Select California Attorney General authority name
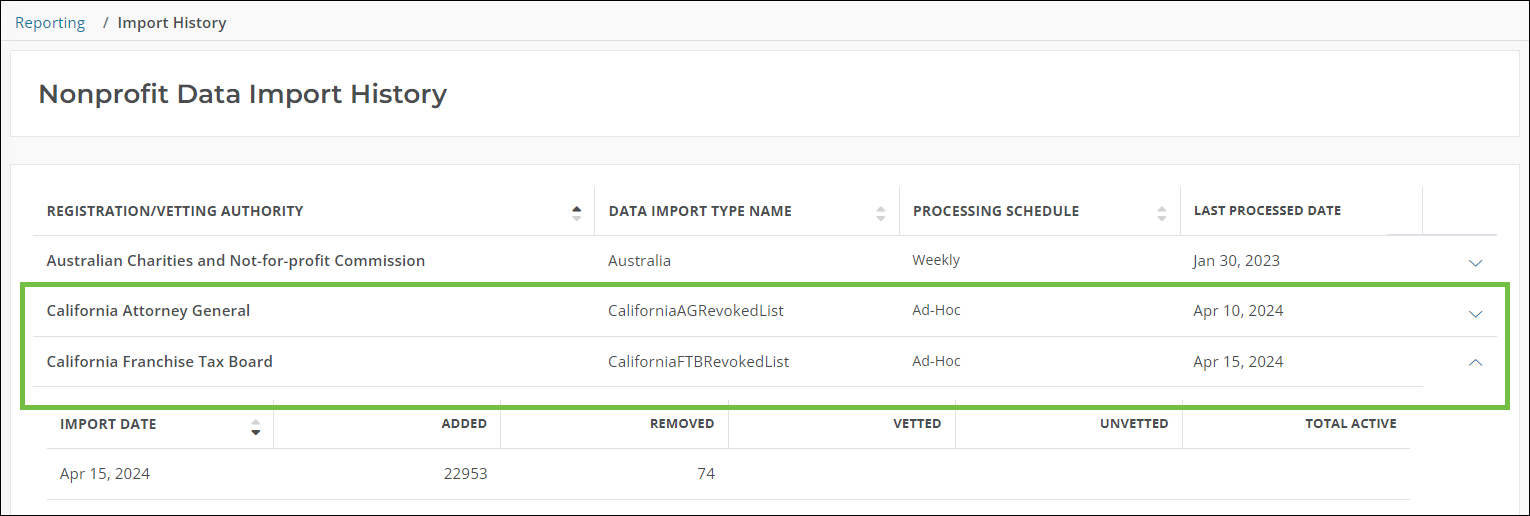 [148, 311]
